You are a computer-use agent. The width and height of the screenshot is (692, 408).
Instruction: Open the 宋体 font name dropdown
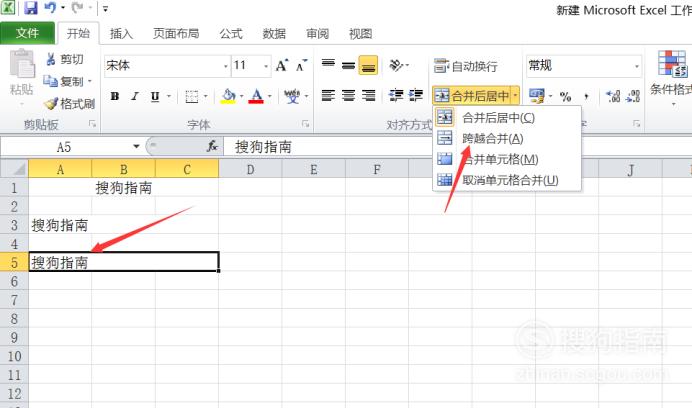coord(226,67)
